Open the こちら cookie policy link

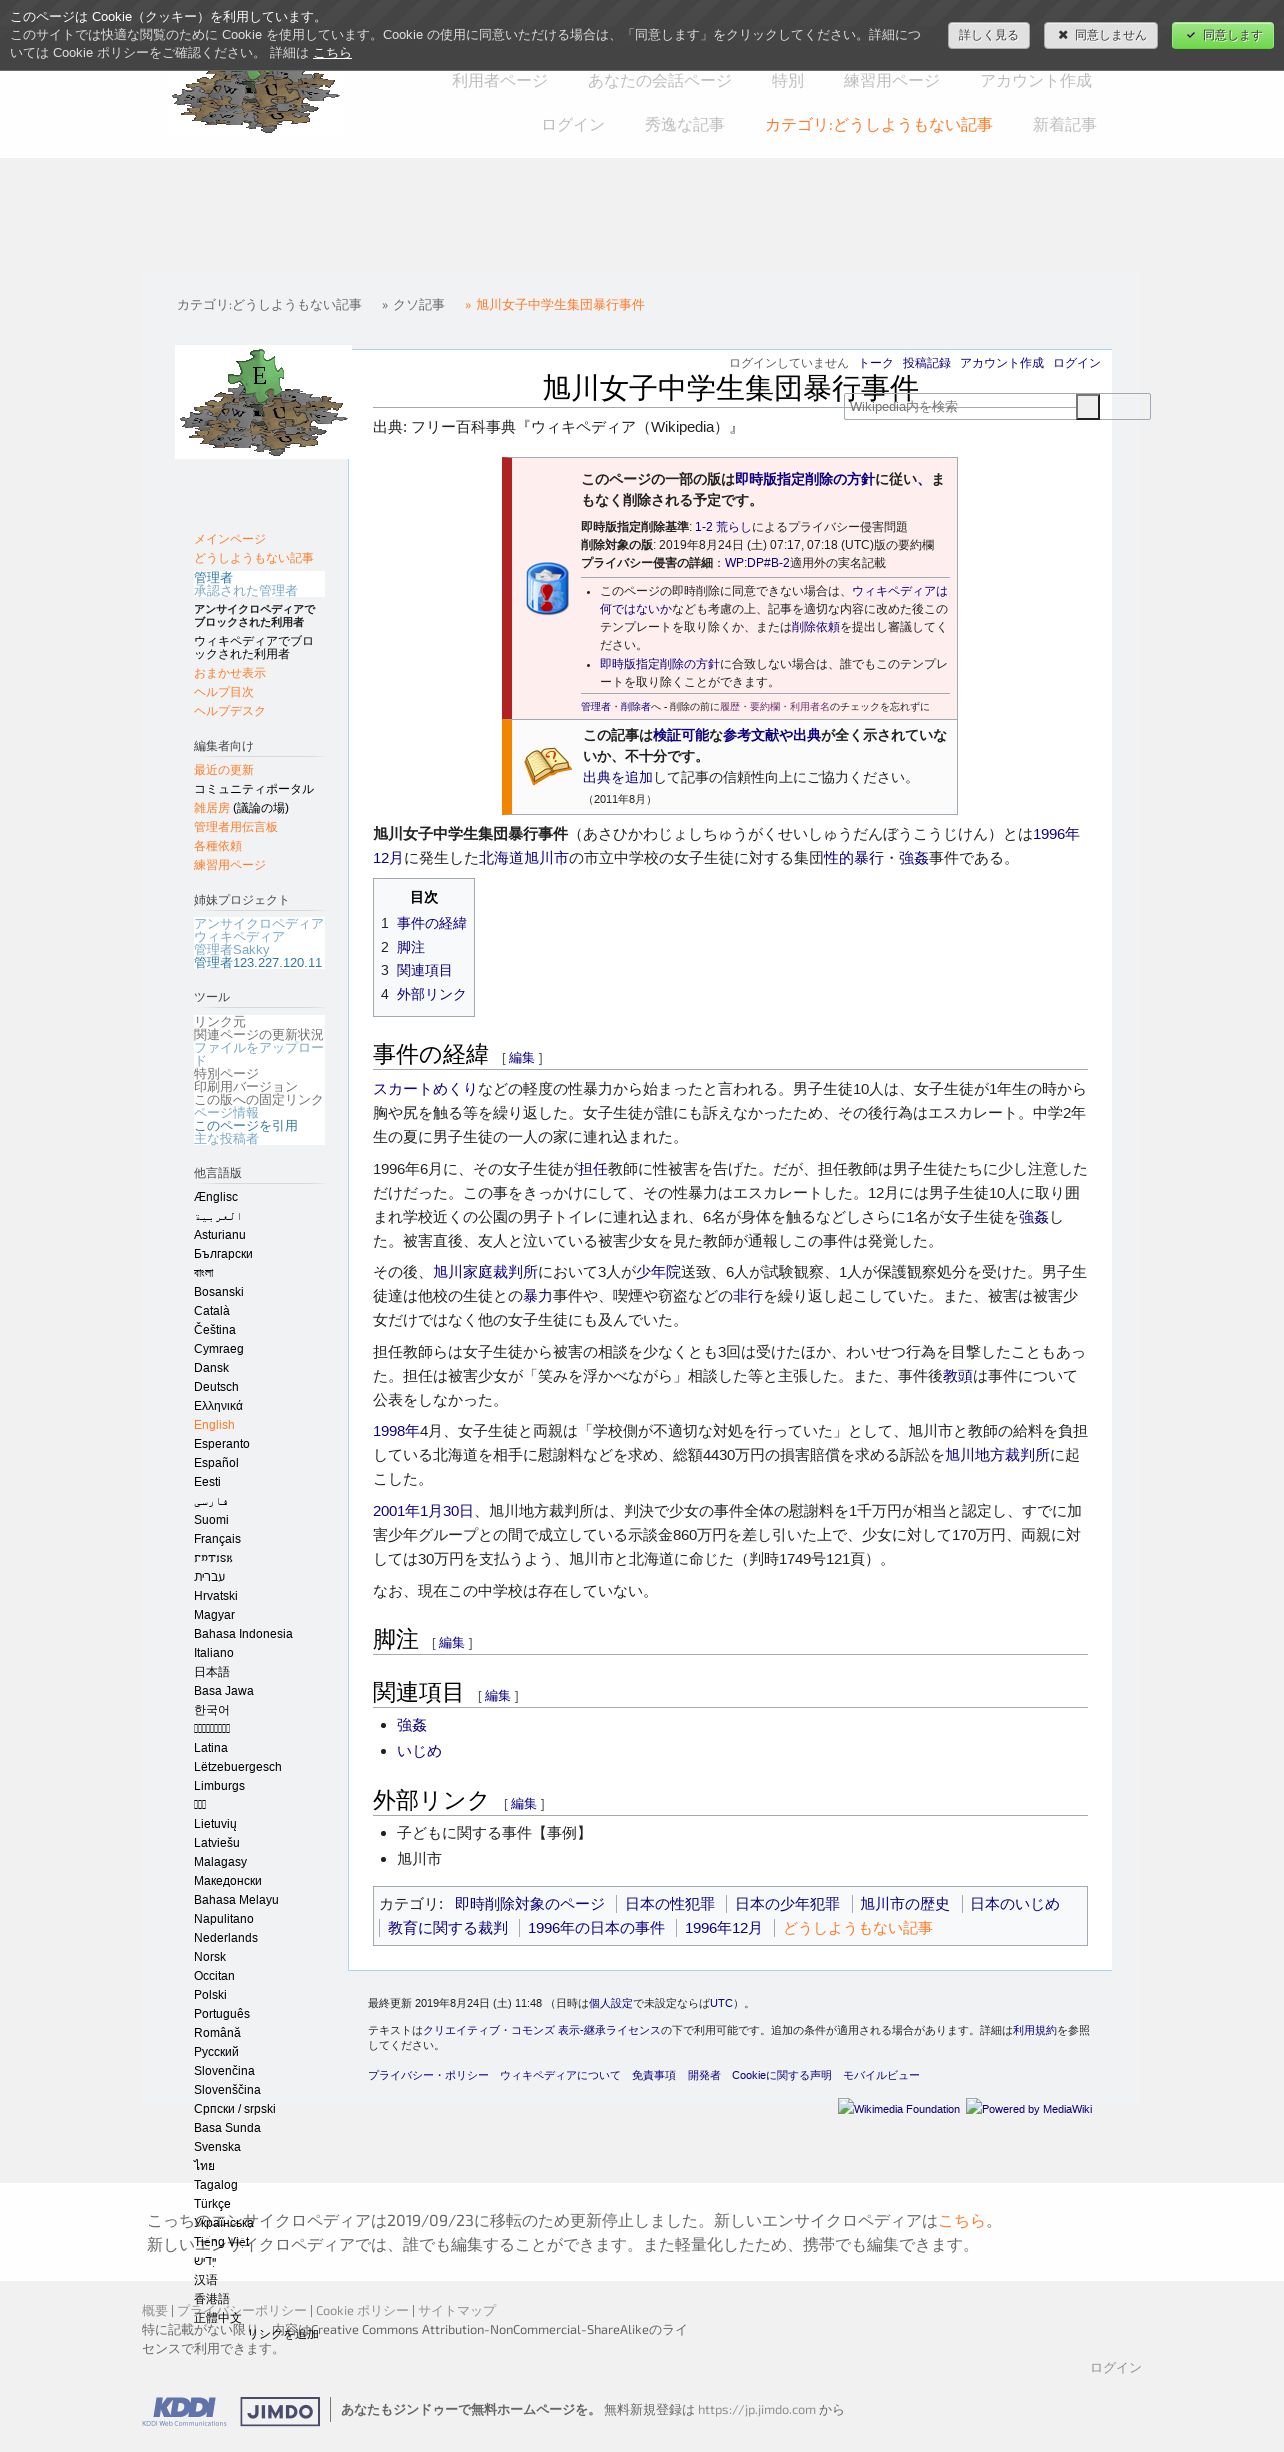click(x=332, y=53)
